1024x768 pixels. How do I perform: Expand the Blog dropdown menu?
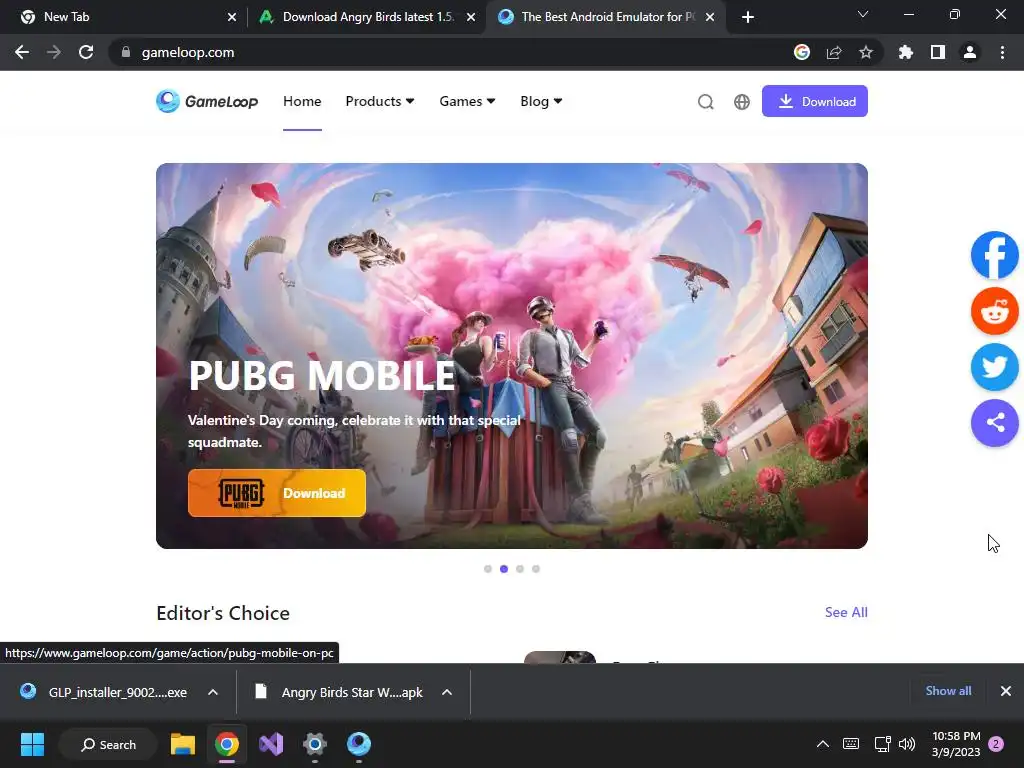click(x=541, y=101)
